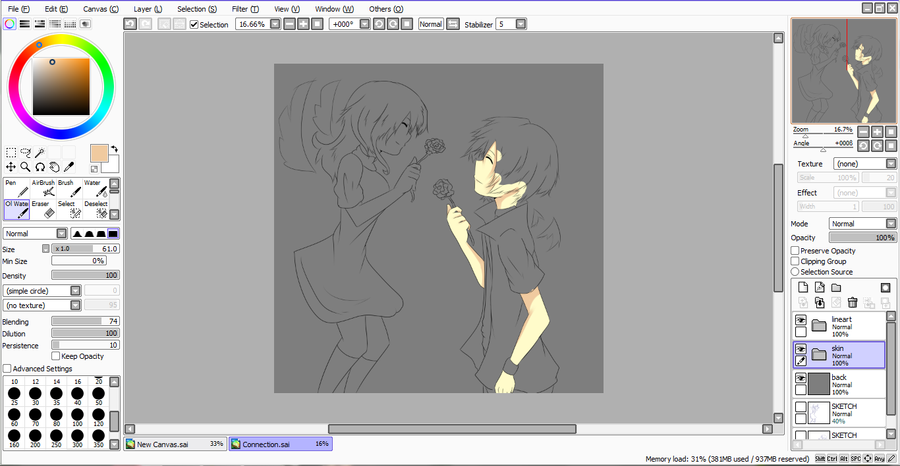Screen dimensions: 900x466
Task: Enable the Clipping Group checkbox
Action: (795, 261)
